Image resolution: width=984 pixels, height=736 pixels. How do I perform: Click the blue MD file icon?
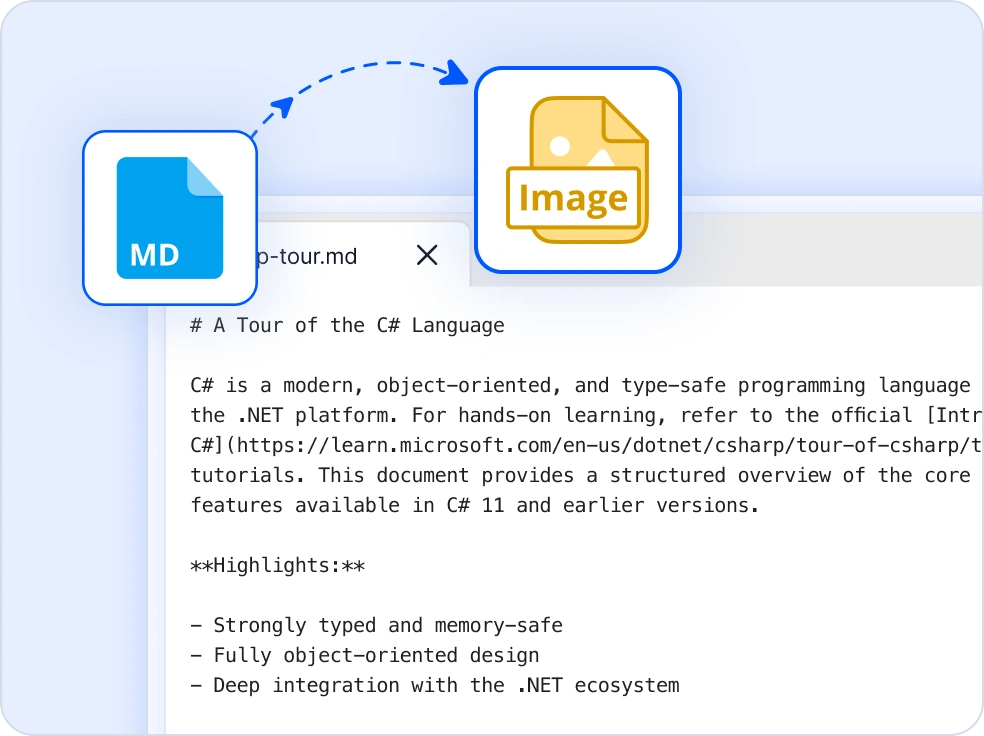[169, 218]
